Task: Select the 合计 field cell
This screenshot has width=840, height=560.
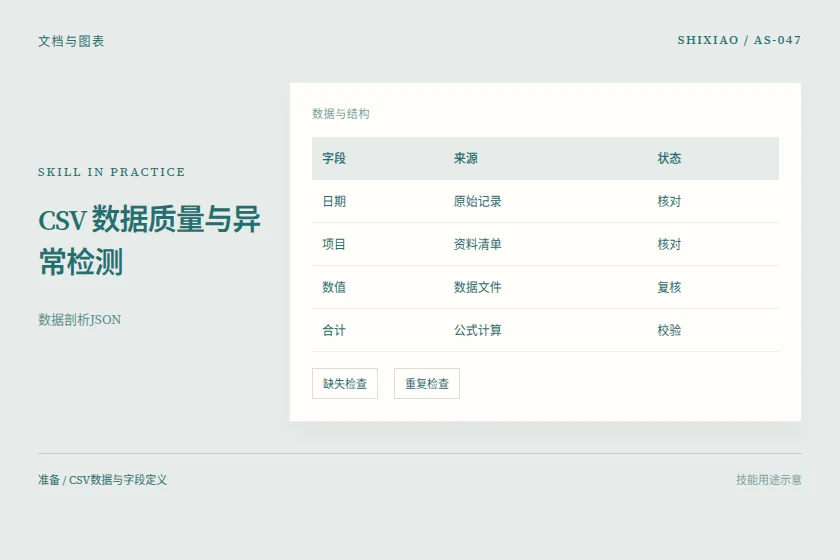Action: (334, 330)
